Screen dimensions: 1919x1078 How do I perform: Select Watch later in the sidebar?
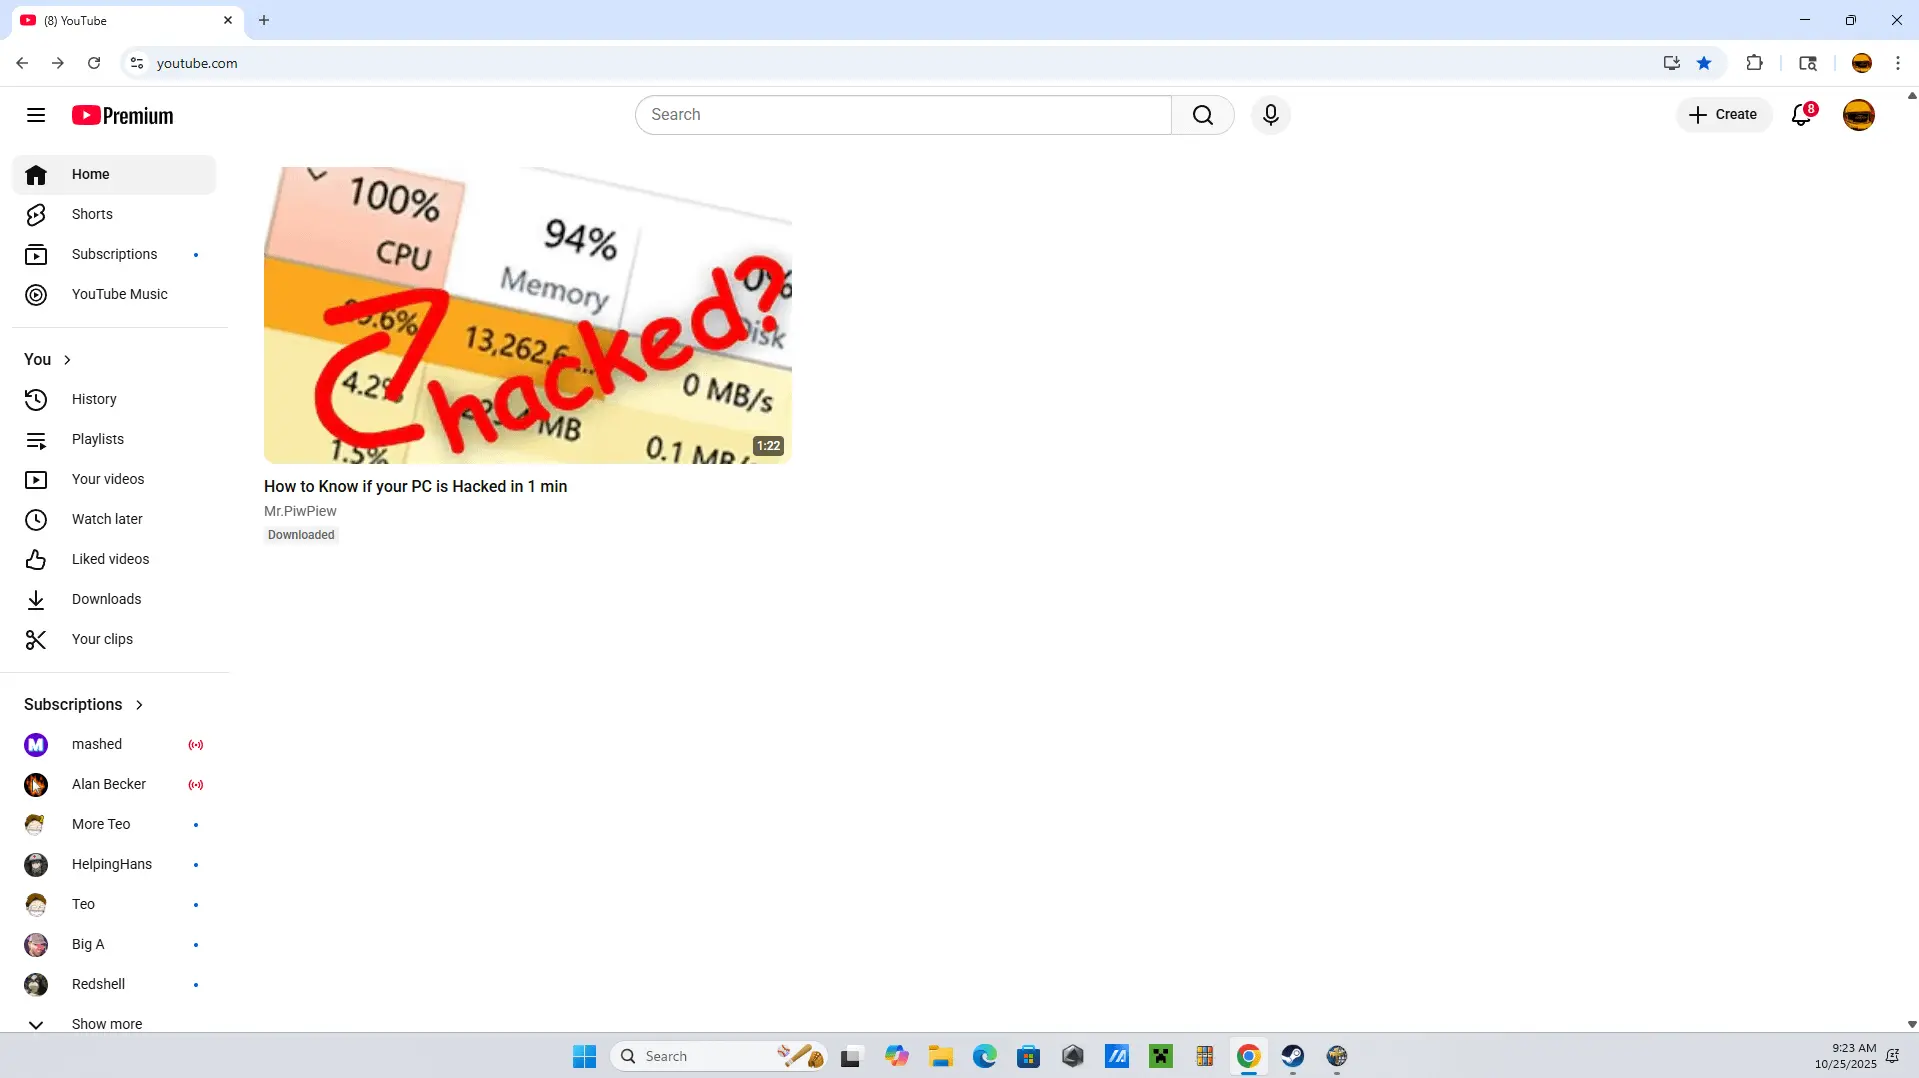point(107,519)
